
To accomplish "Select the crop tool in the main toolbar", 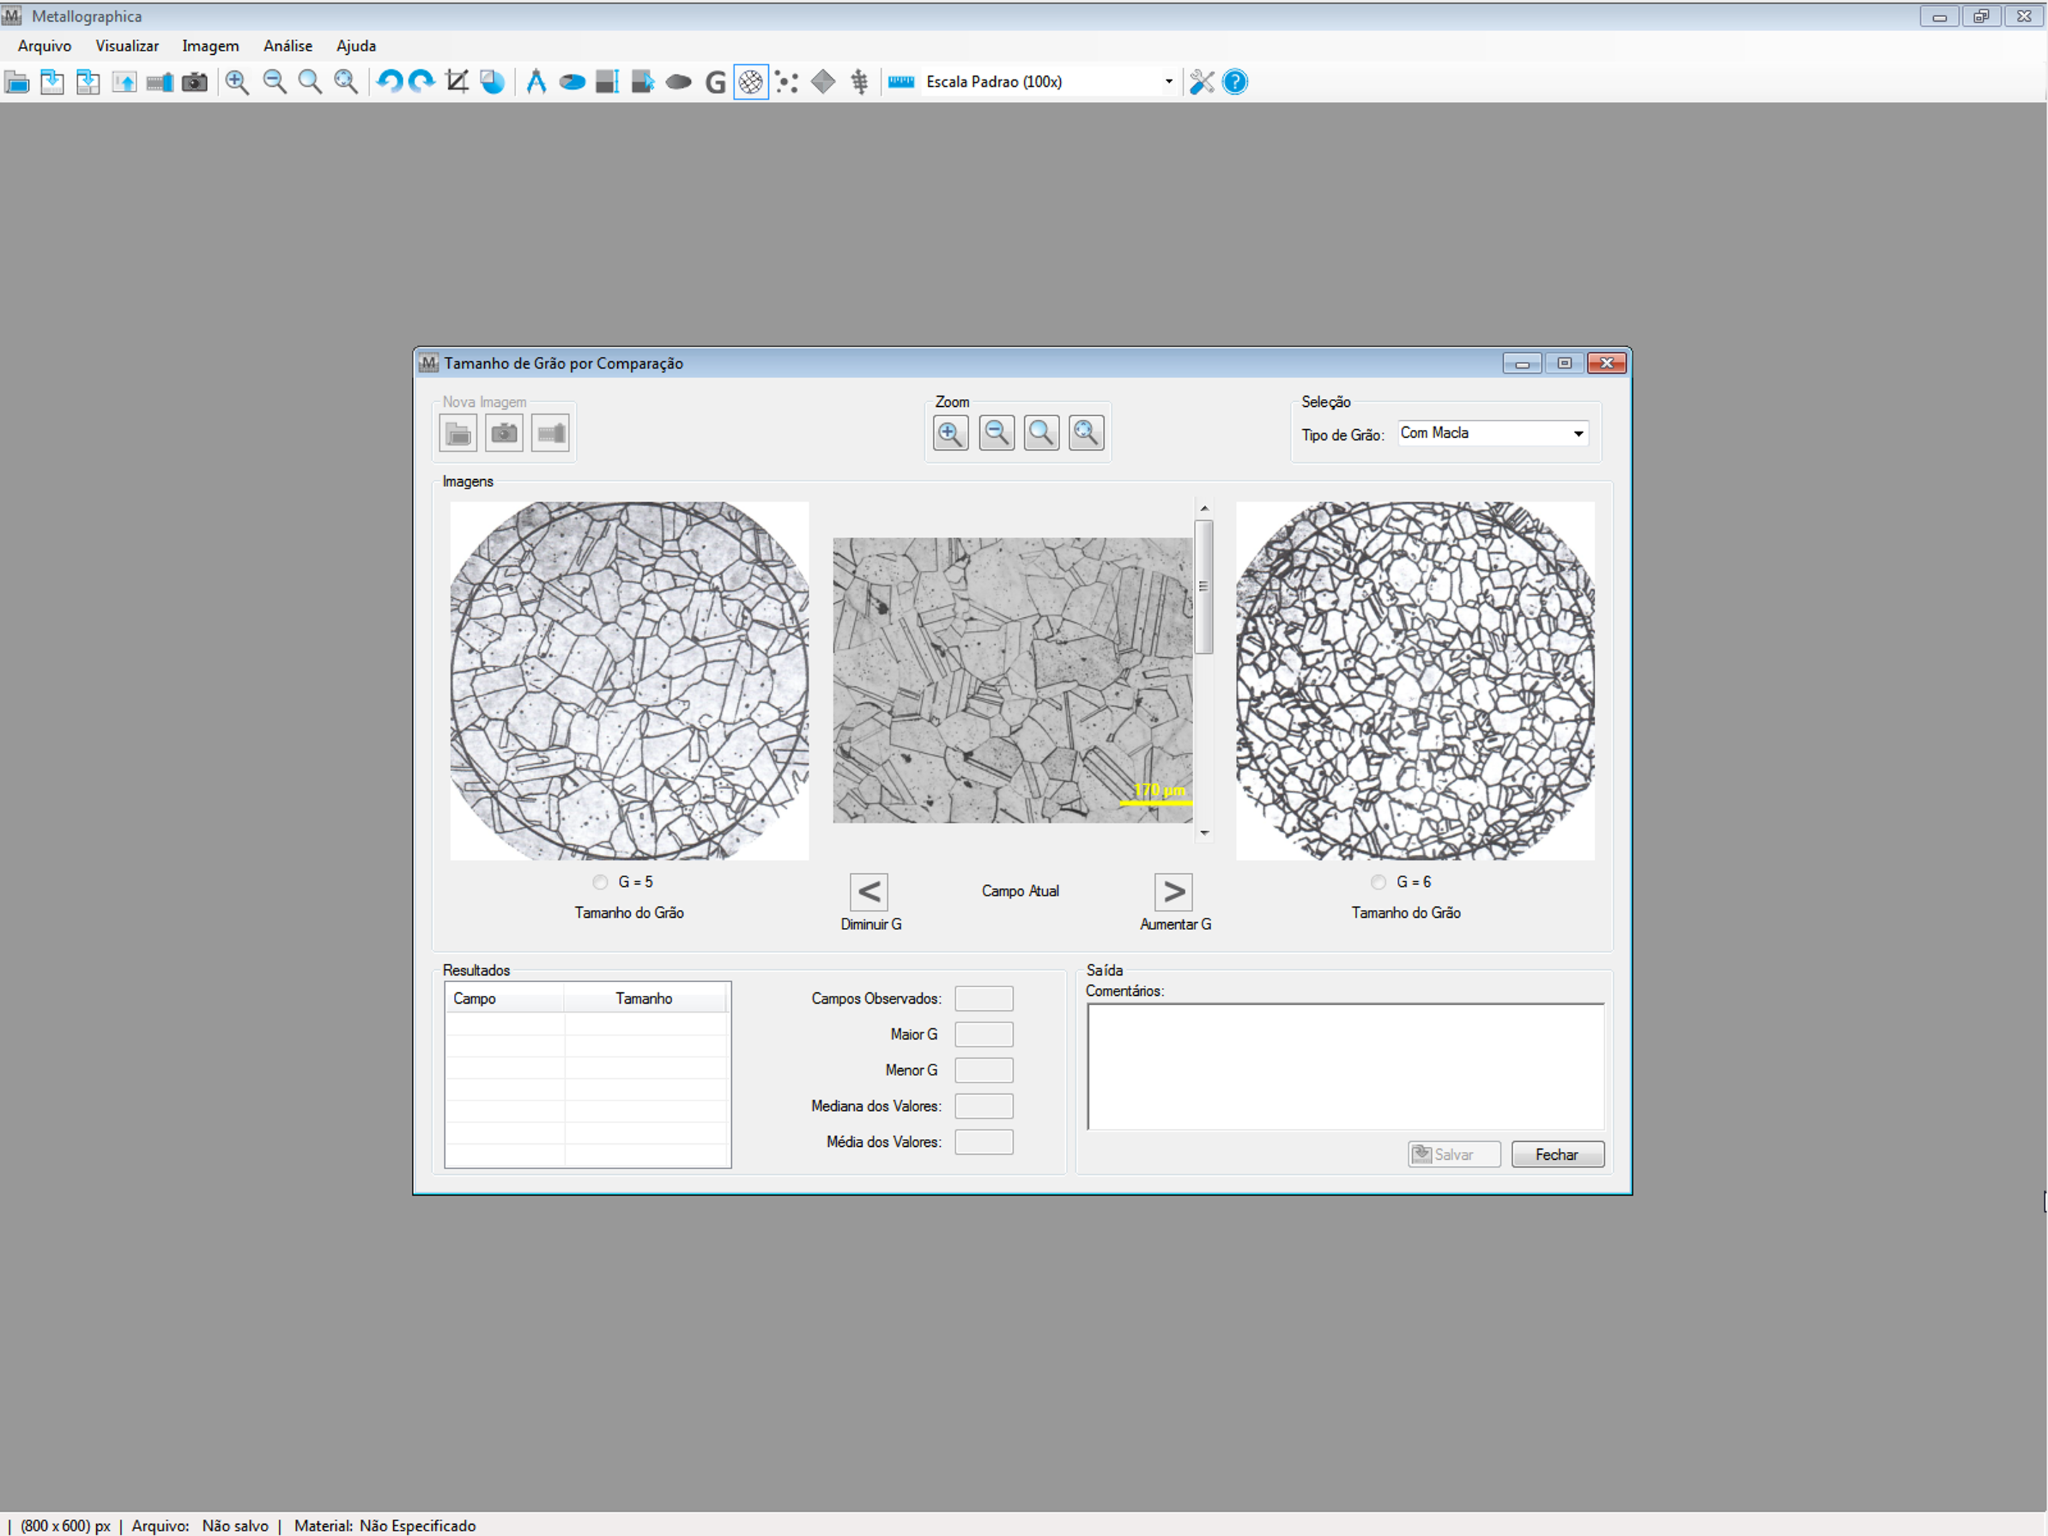I will (457, 82).
